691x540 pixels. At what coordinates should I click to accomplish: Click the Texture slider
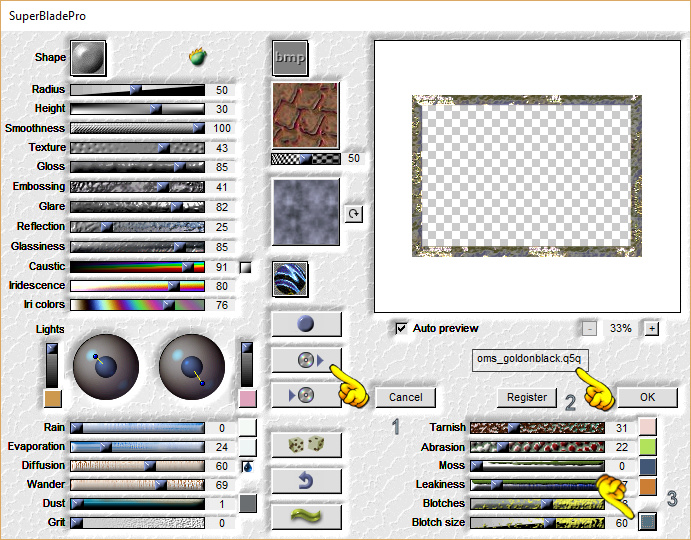click(137, 148)
